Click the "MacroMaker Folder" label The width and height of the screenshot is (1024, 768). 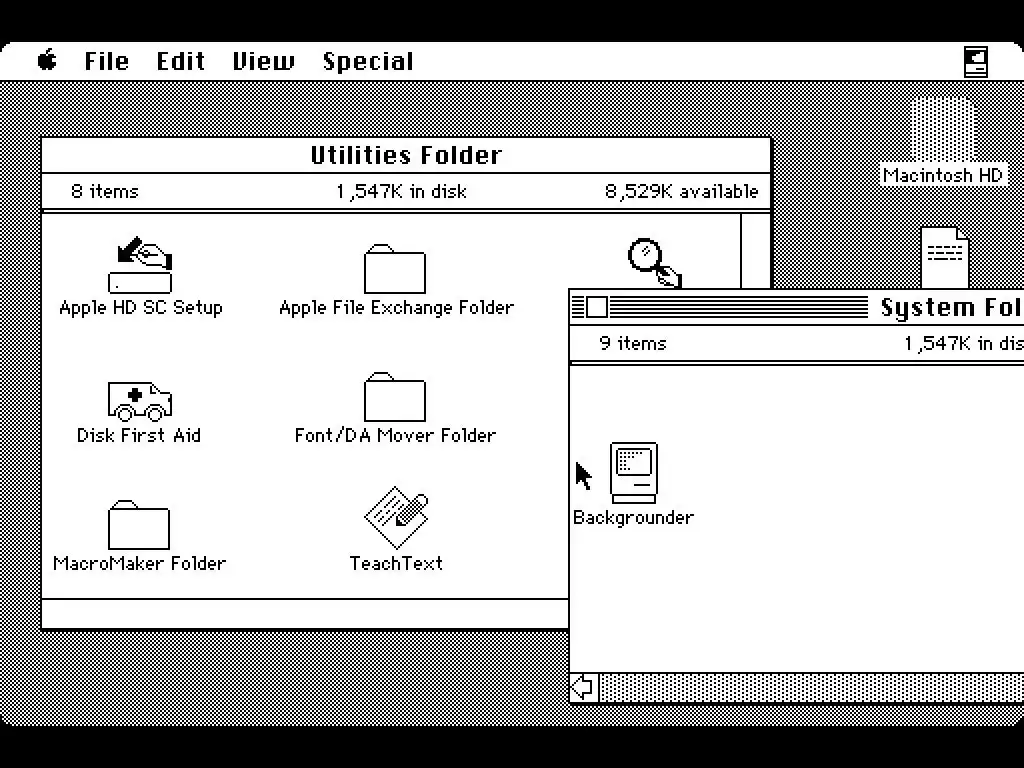pyautogui.click(x=139, y=564)
